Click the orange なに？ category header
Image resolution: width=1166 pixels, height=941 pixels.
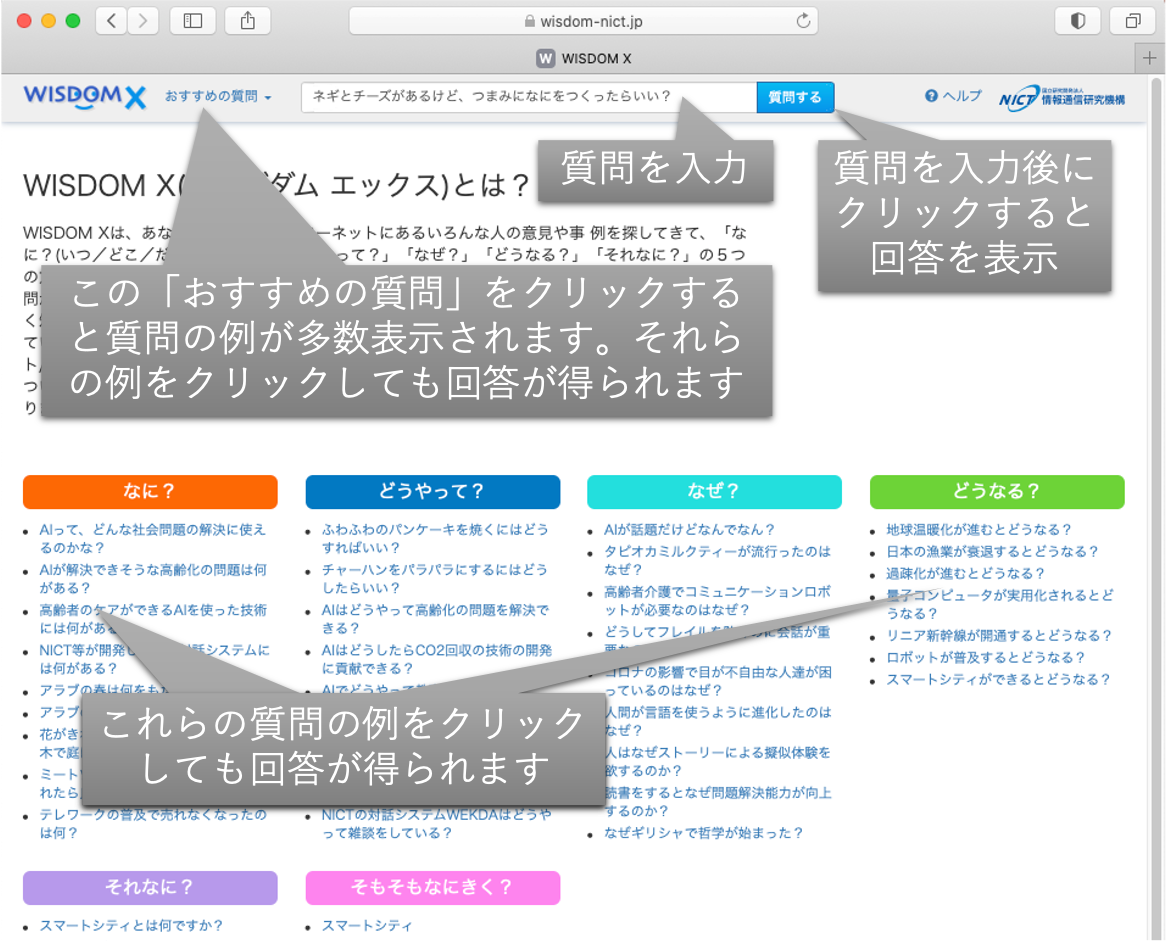(x=150, y=492)
